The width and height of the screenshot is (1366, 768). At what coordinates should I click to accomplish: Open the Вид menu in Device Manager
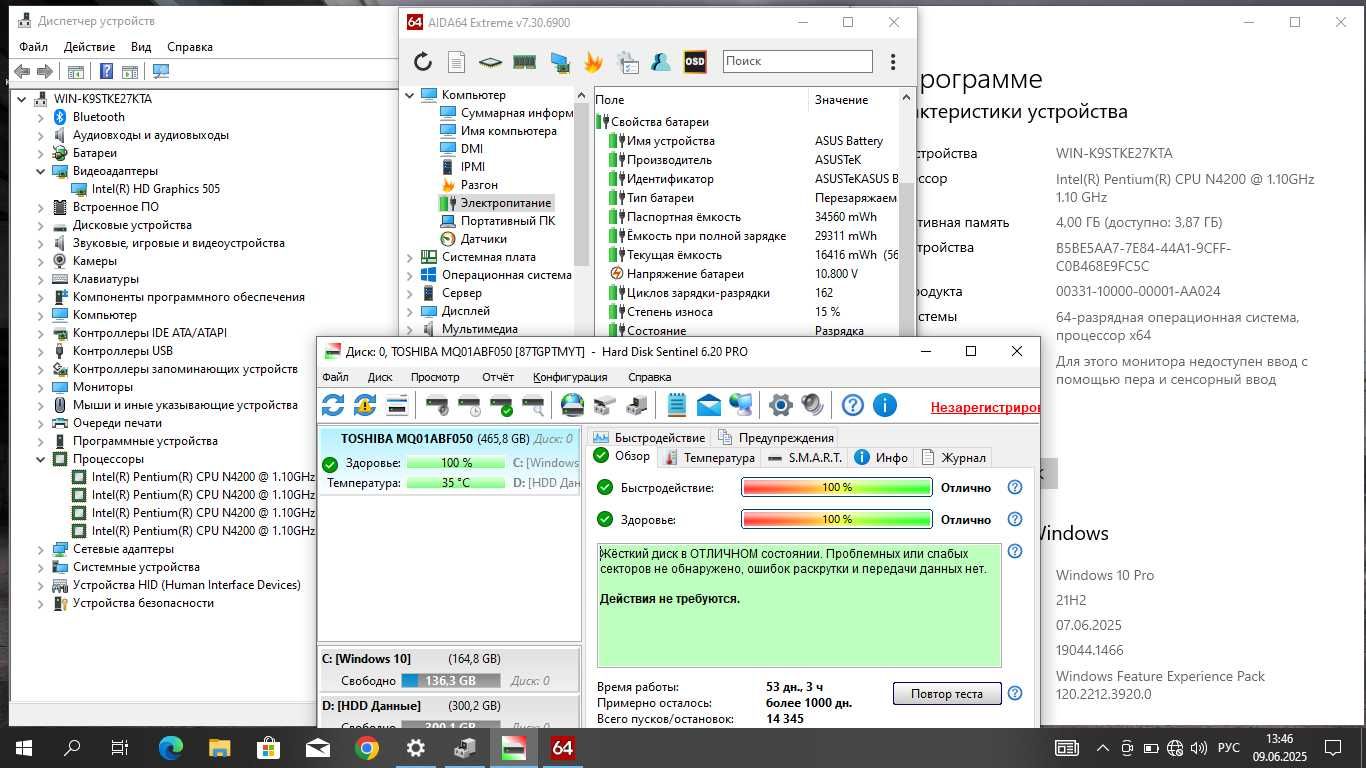141,47
